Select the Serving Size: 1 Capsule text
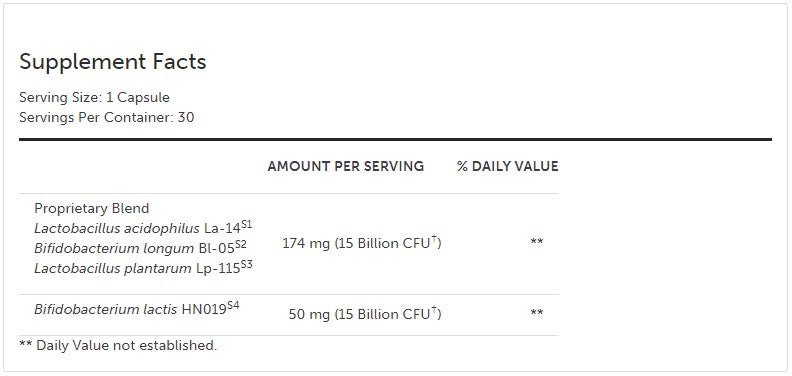The width and height of the screenshot is (792, 376). 94,97
